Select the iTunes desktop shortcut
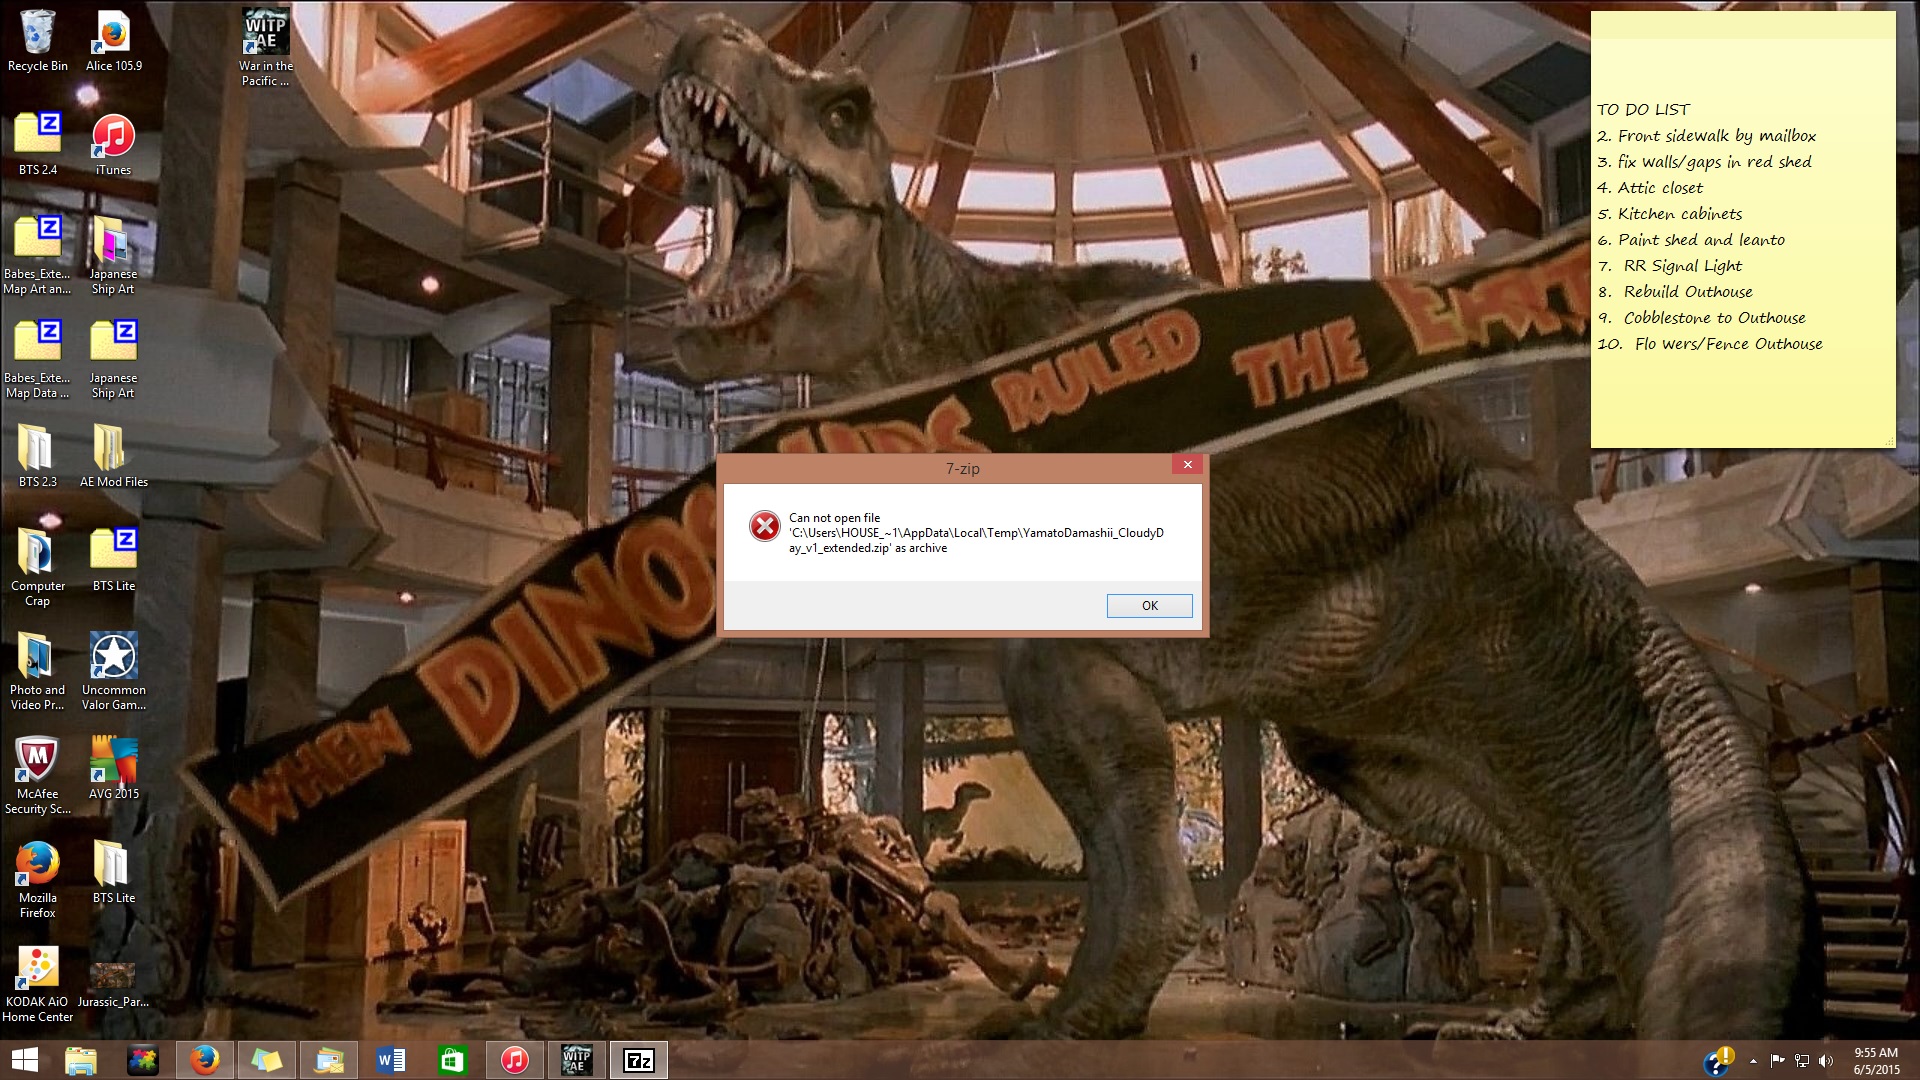 [114, 145]
